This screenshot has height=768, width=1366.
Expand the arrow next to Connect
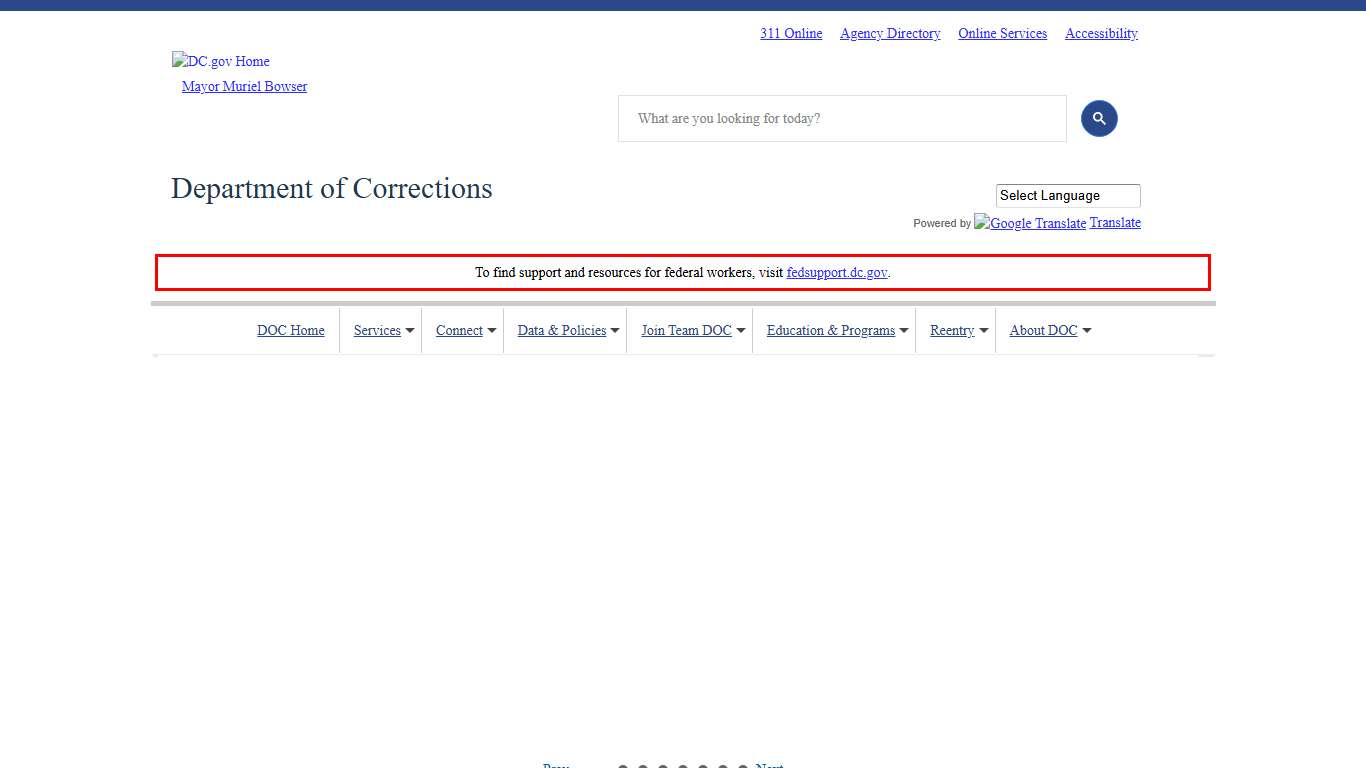coord(492,331)
